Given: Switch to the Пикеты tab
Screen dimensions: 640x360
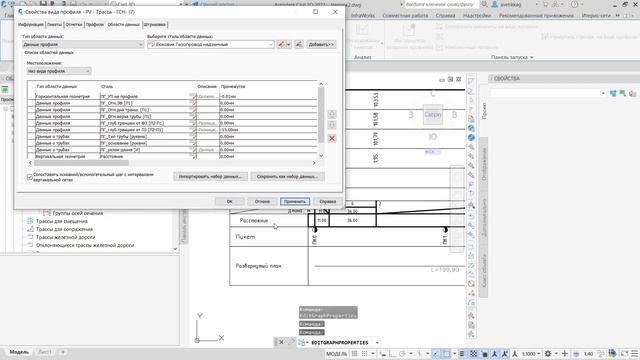Looking at the screenshot, I should (x=54, y=24).
